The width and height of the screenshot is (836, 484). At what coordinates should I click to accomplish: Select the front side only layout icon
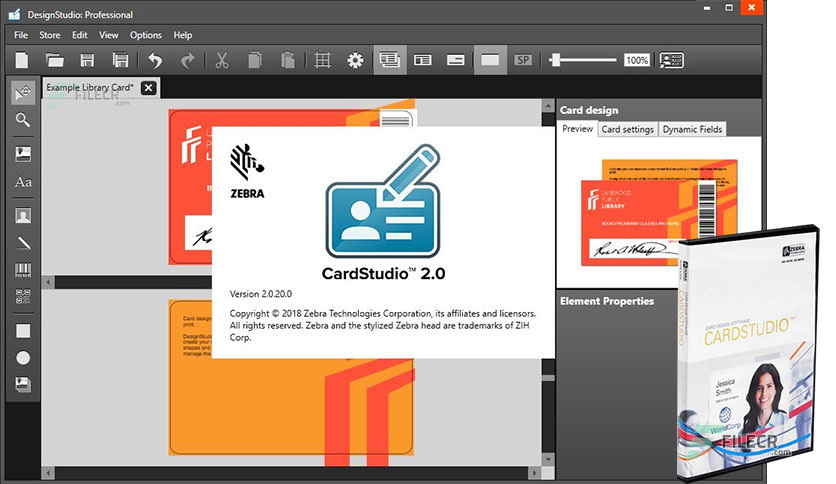[x=423, y=60]
